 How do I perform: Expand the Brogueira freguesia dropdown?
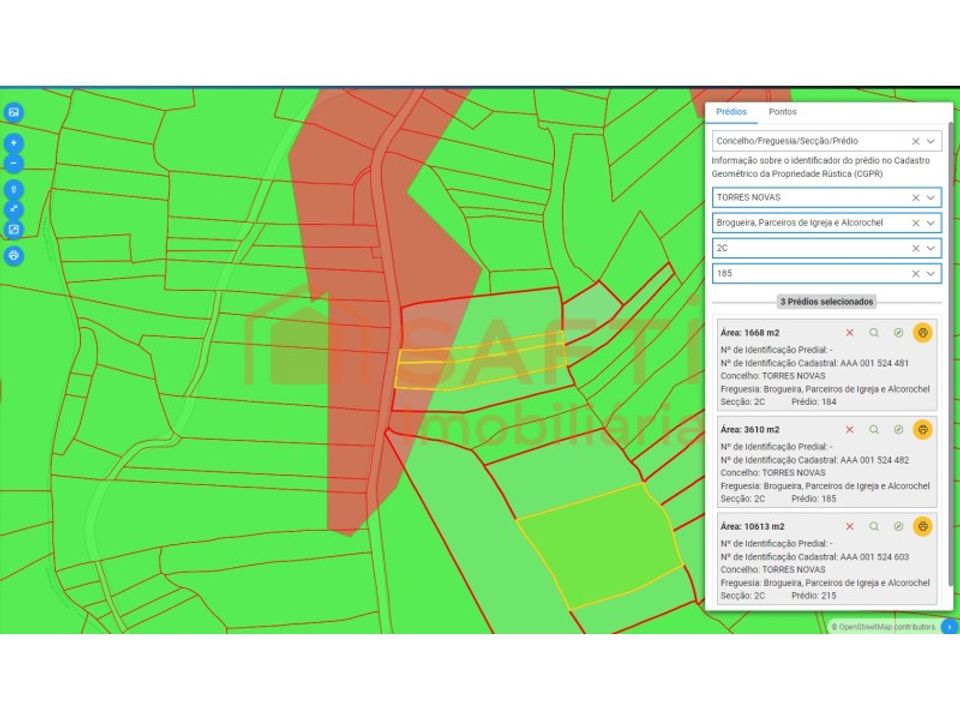click(x=931, y=223)
